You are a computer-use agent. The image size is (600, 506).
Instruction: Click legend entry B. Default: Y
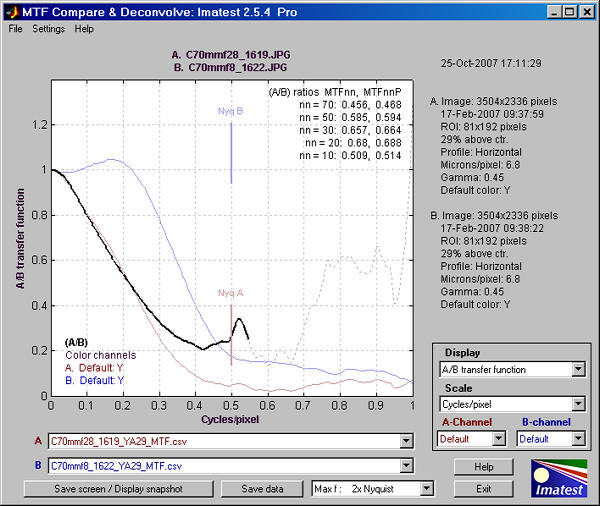pos(95,380)
